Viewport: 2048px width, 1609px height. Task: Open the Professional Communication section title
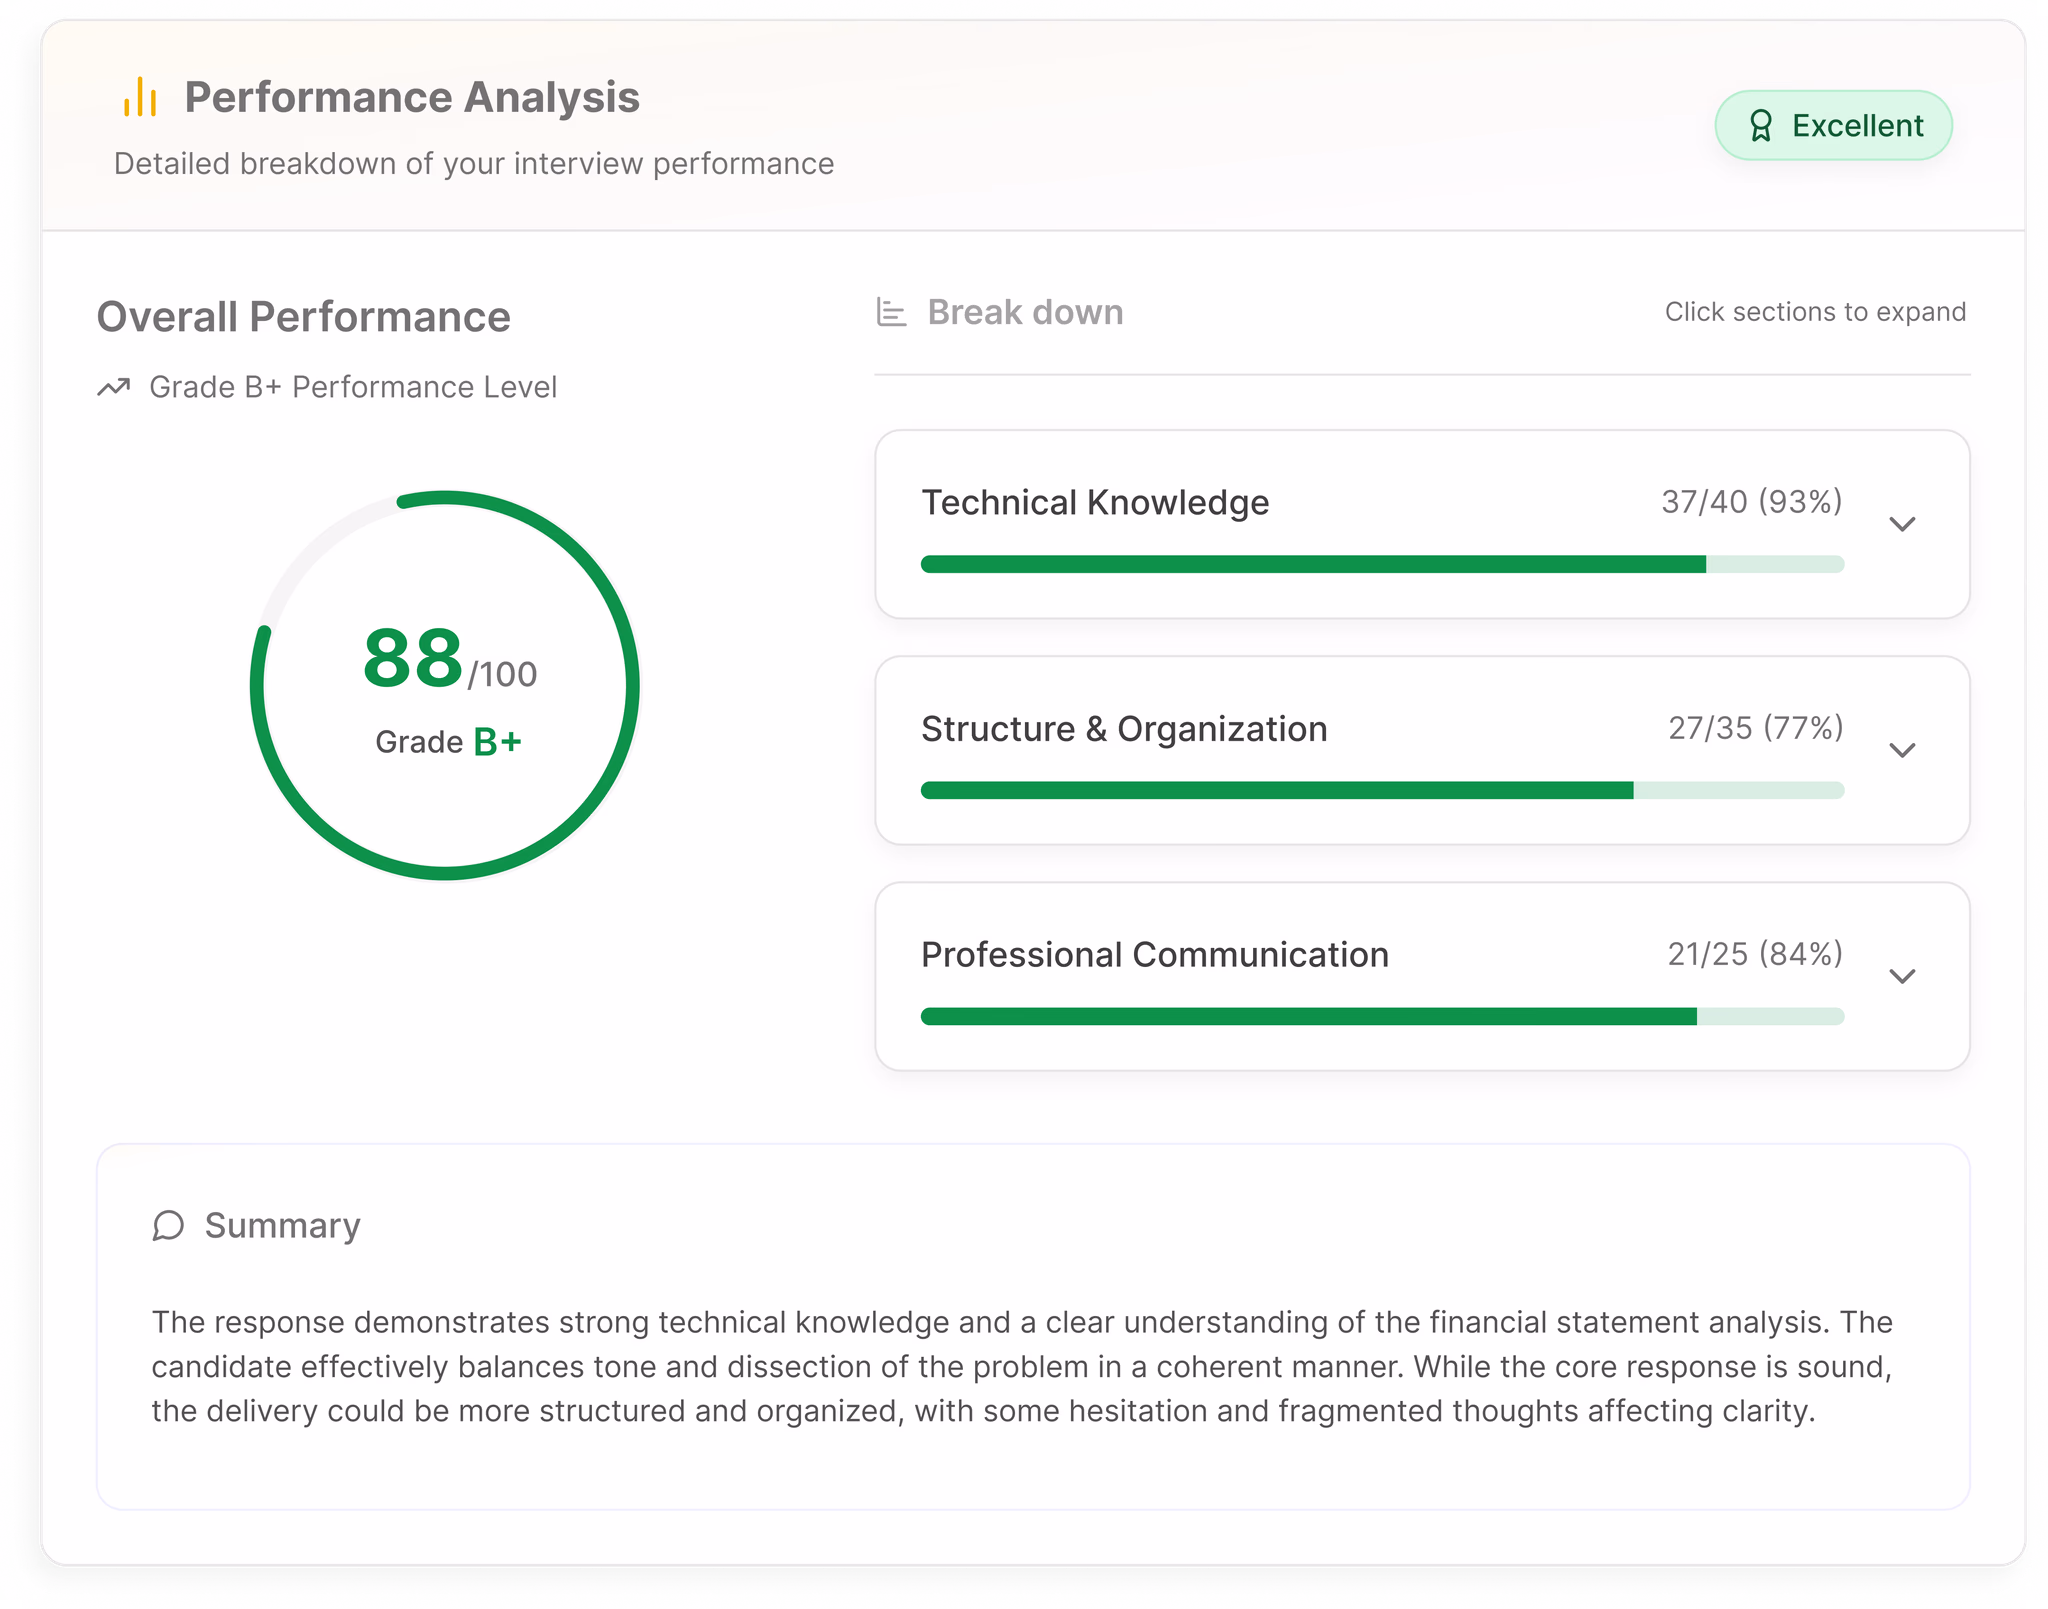coord(1155,955)
